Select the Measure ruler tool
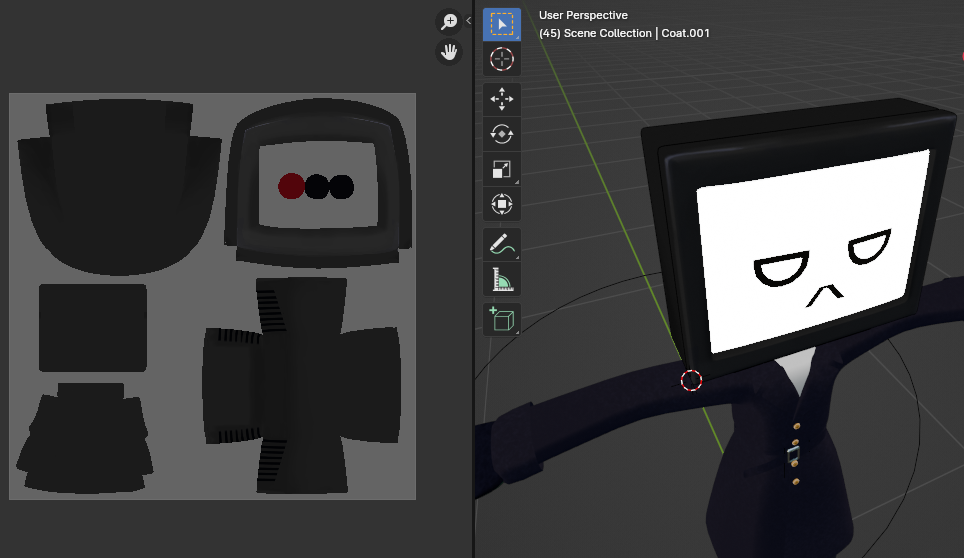Image resolution: width=964 pixels, height=558 pixels. [x=502, y=279]
